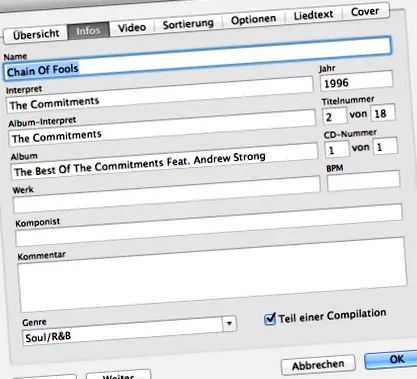Click the Abbrechen button
Viewport: 417px width, 379px height.
[x=318, y=365]
